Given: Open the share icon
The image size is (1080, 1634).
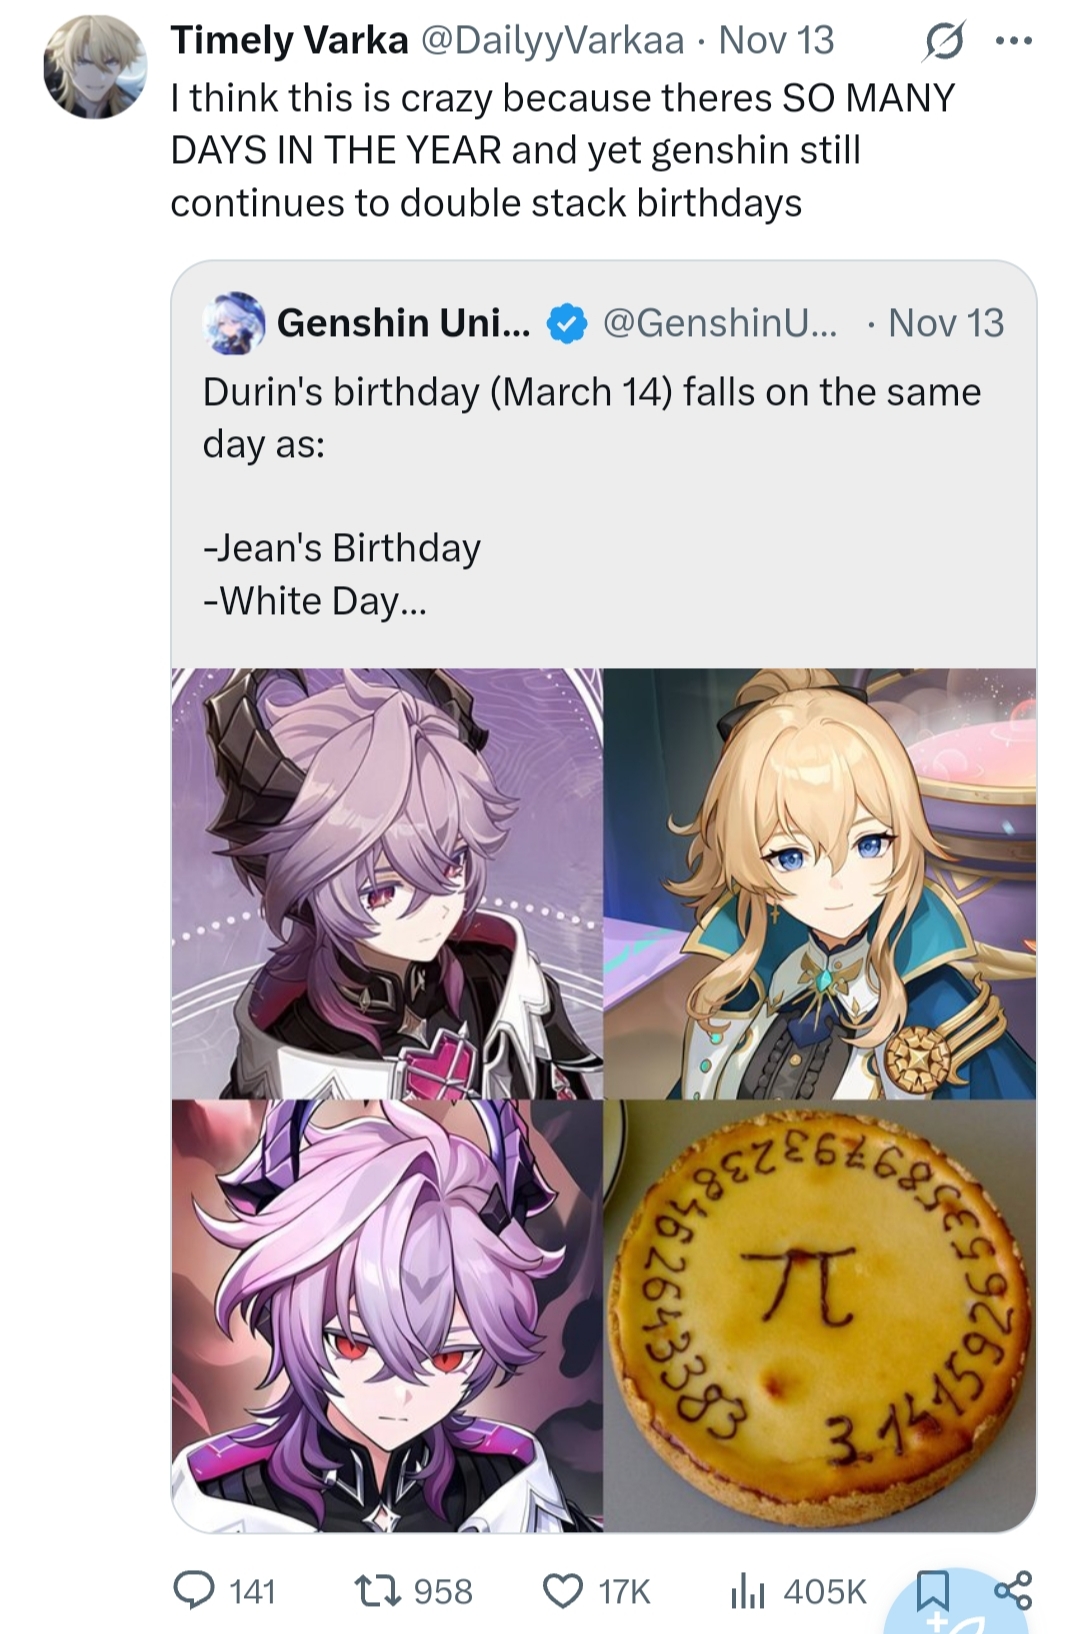Looking at the screenshot, I should click(x=1013, y=1590).
